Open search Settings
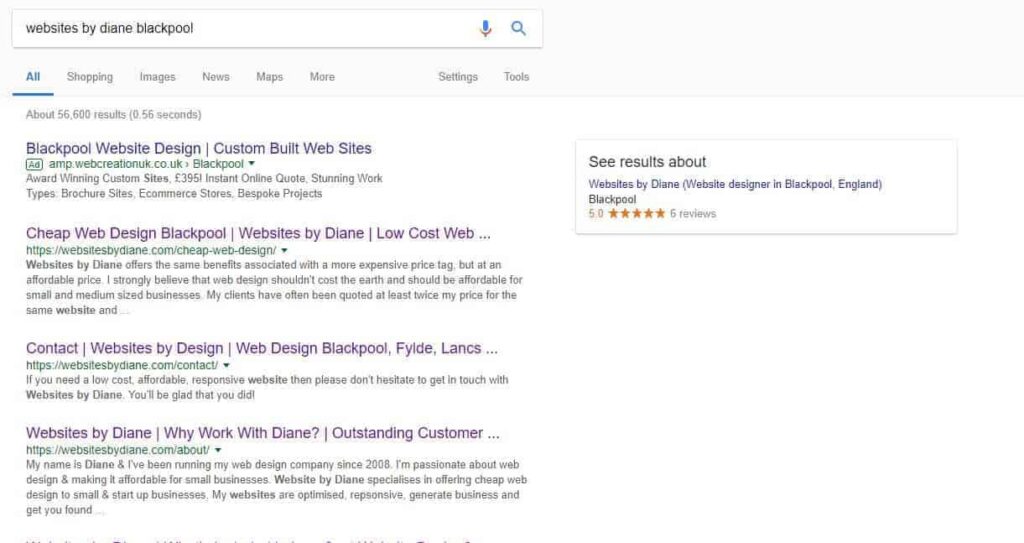Image resolution: width=1024 pixels, height=543 pixels. pos(458,76)
